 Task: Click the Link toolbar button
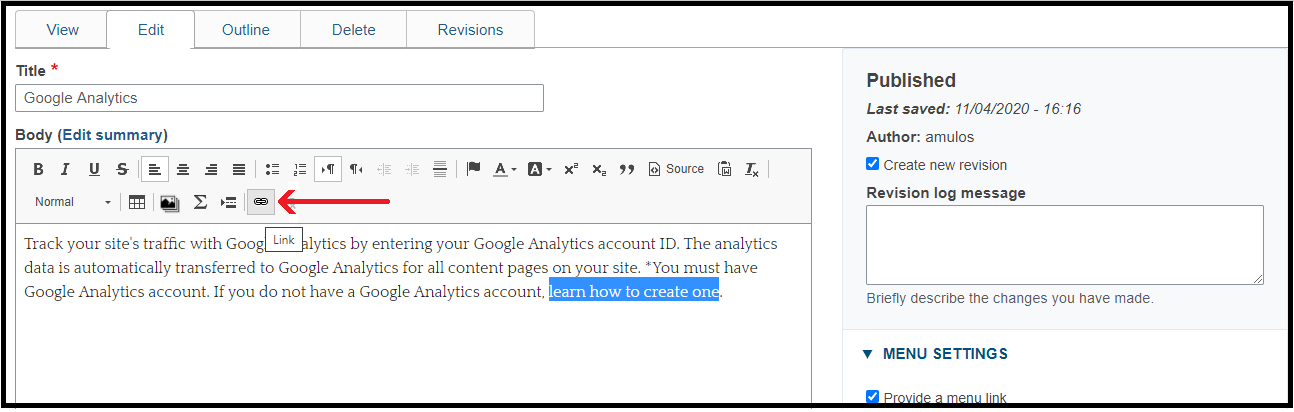tap(261, 202)
